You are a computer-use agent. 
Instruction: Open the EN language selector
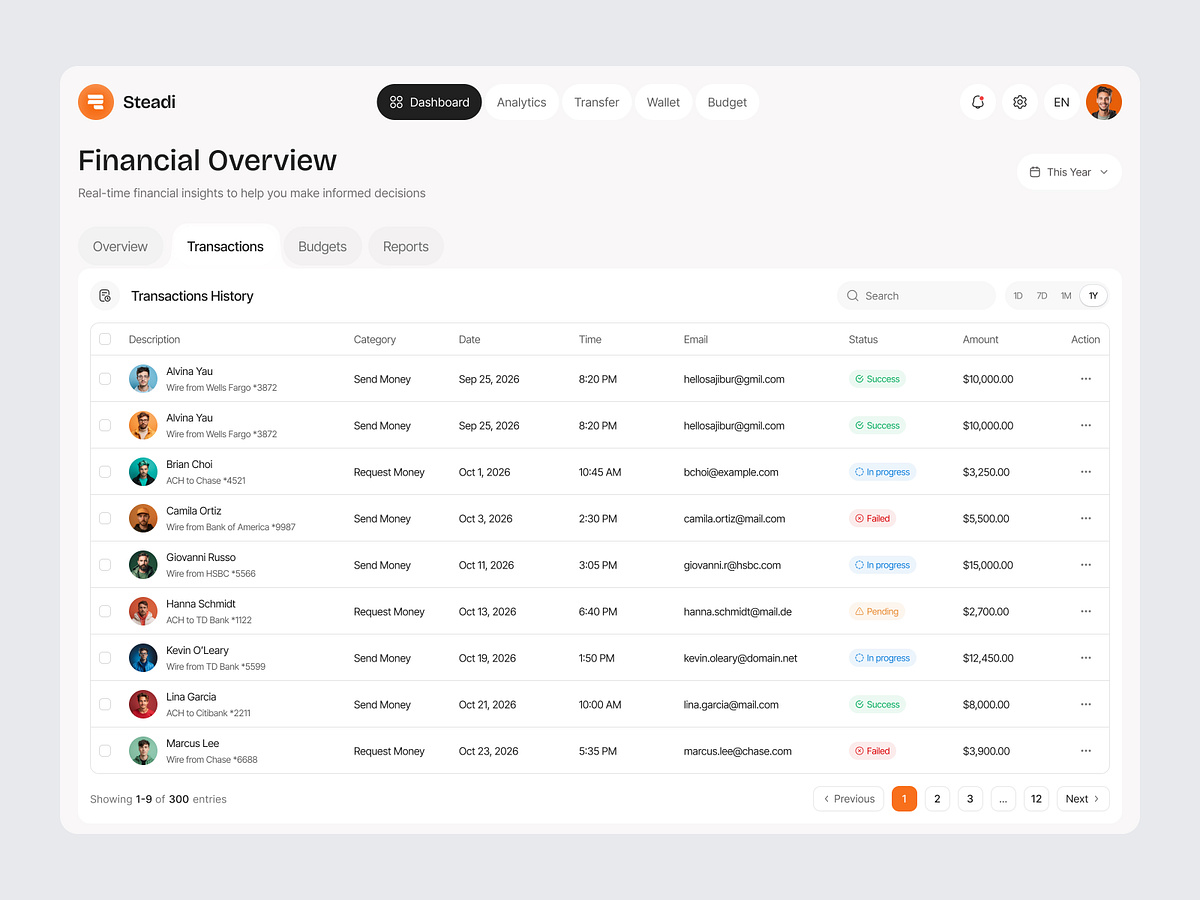[x=1062, y=102]
